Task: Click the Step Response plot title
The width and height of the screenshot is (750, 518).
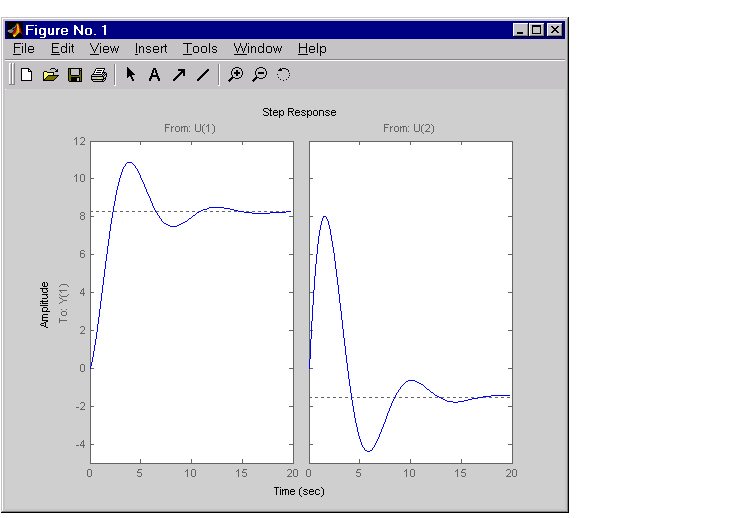Action: [x=299, y=112]
